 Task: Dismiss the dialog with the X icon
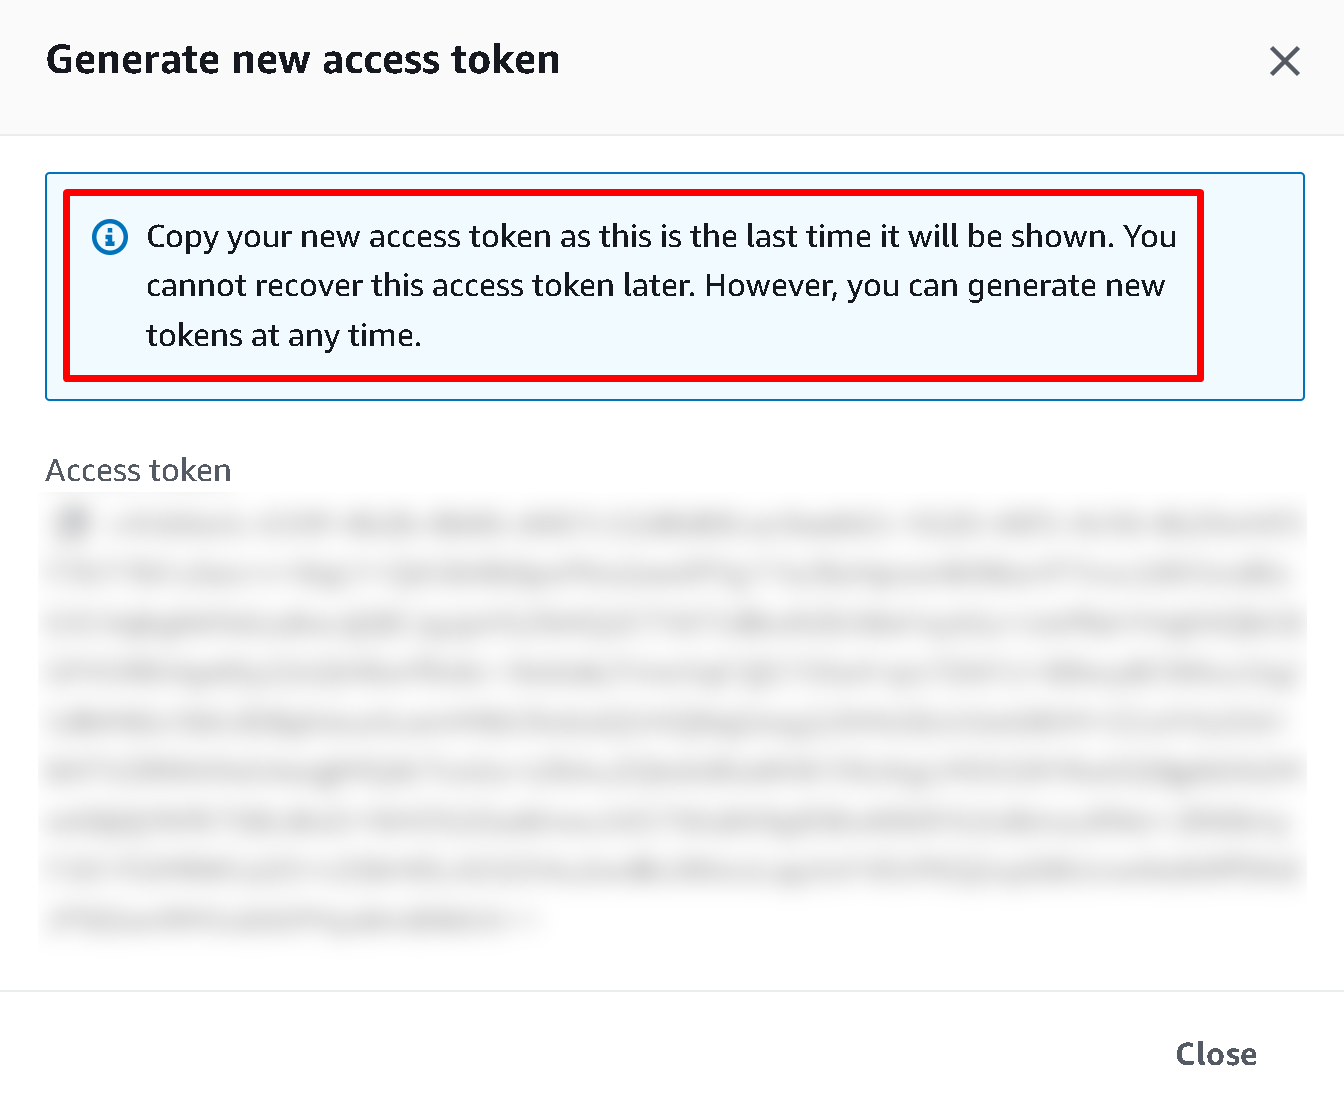coord(1284,61)
